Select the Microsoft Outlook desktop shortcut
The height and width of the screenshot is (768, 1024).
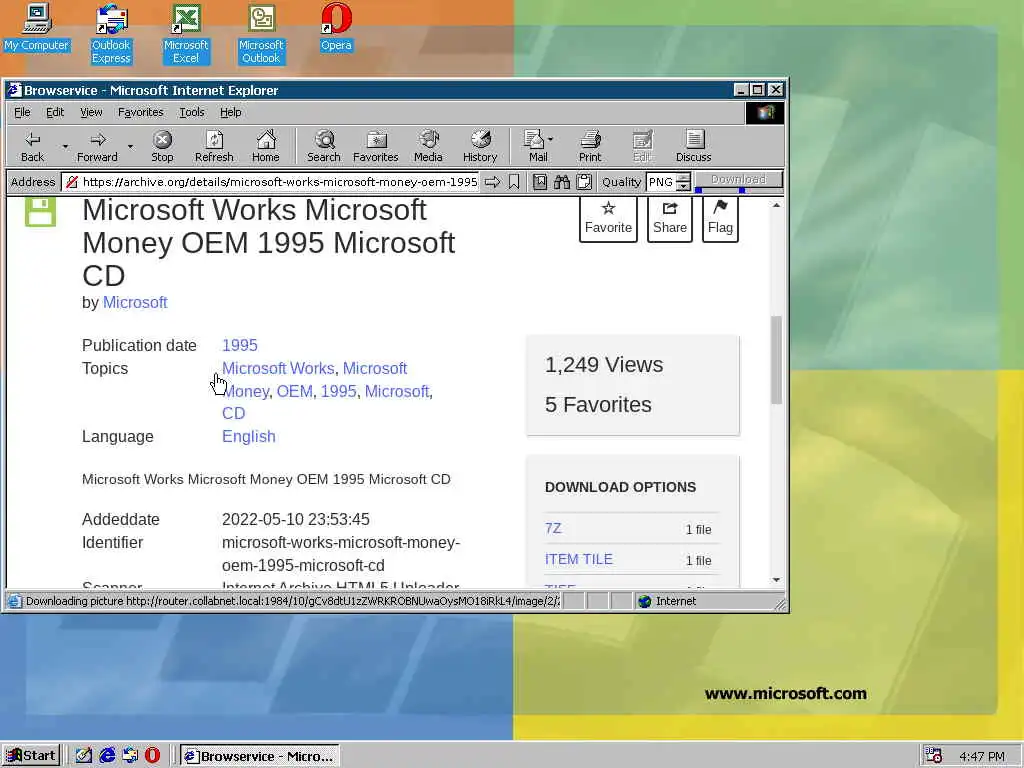click(x=261, y=34)
